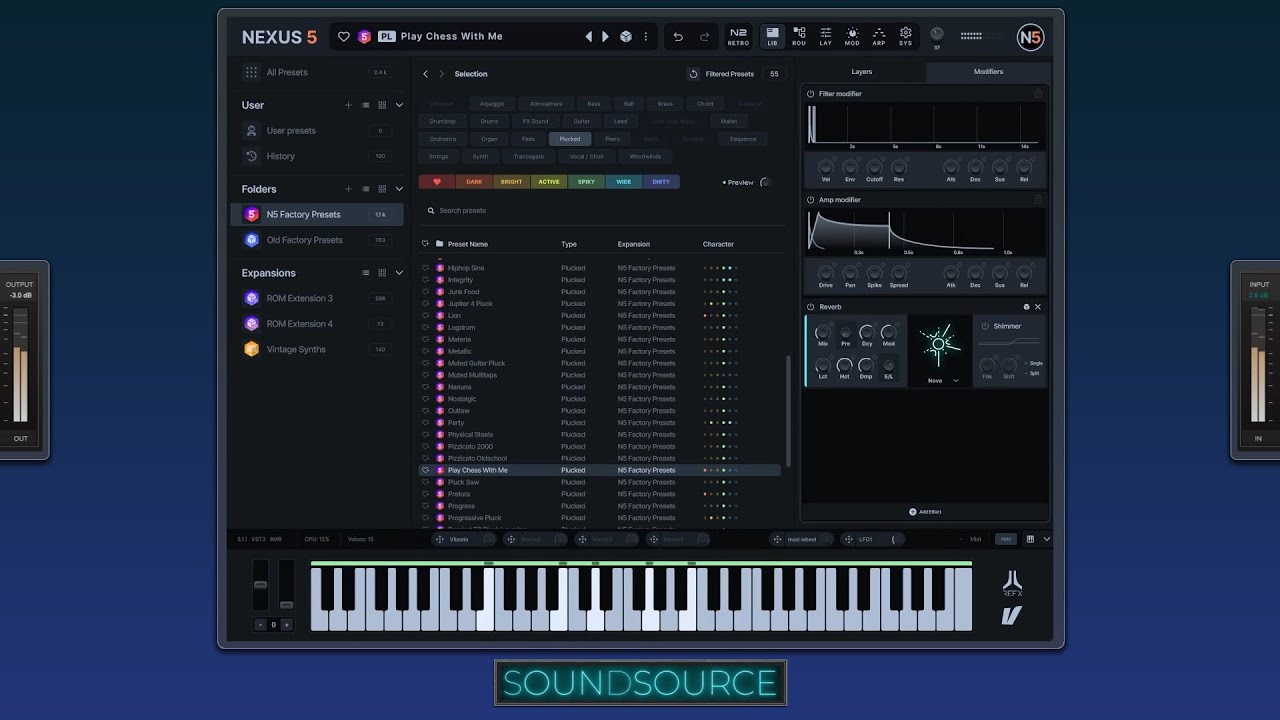Toggle keyboard panel layout icon
This screenshot has width=1280, height=720.
[x=1031, y=539]
